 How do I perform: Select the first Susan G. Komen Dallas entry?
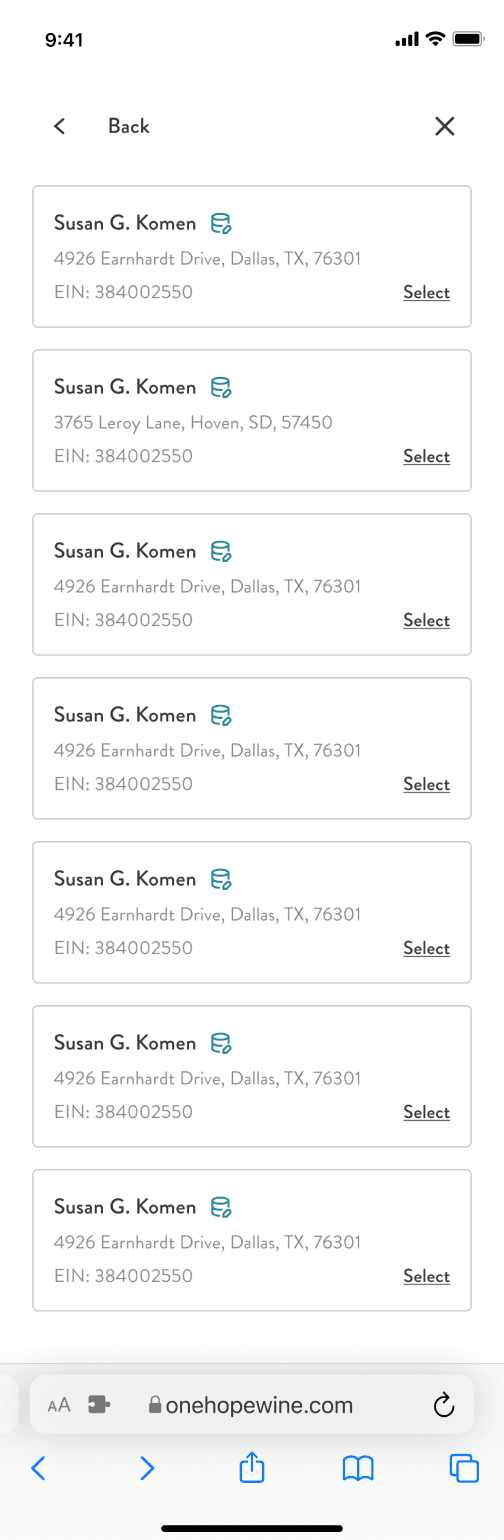click(x=427, y=292)
